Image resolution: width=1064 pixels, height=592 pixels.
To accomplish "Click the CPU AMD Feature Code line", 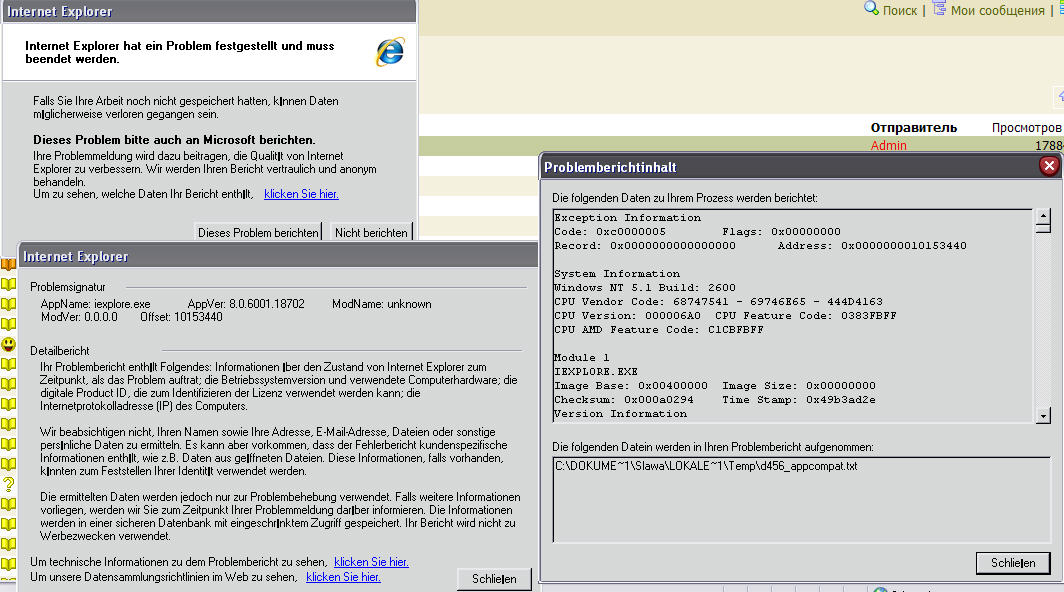I will 658,330.
